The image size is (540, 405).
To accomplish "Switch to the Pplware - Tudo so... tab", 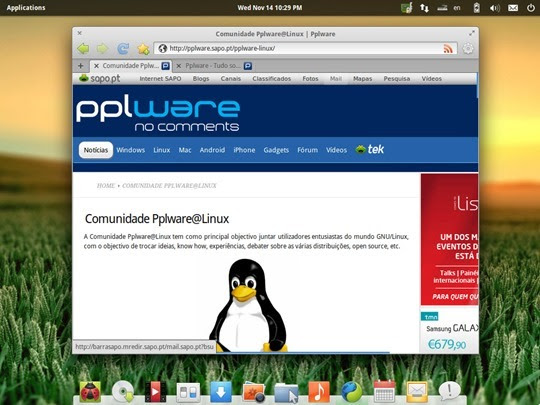I will click(x=214, y=65).
